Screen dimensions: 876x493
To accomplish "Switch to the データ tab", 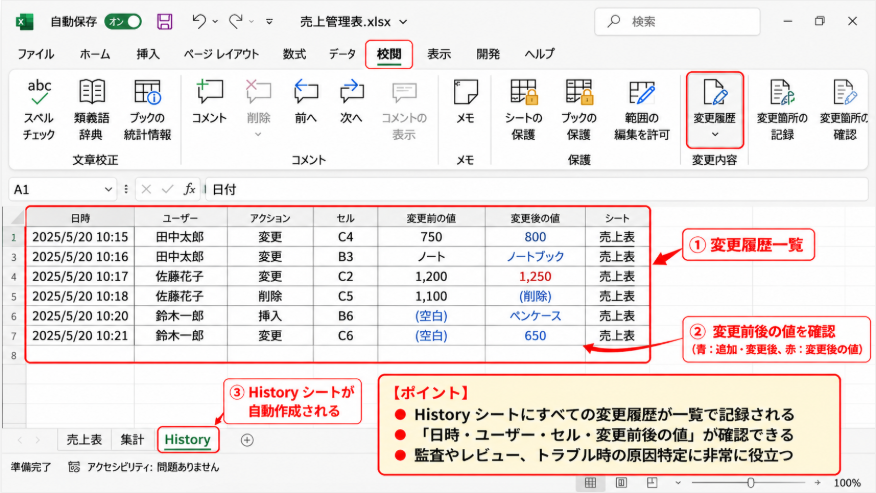I will [x=342, y=54].
